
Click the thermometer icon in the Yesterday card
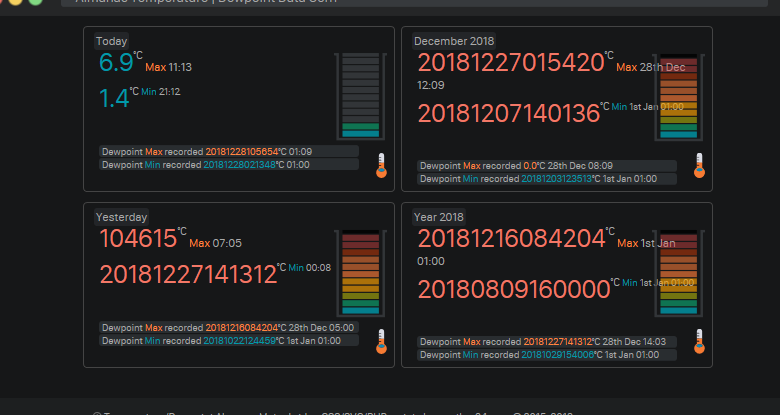tap(382, 341)
